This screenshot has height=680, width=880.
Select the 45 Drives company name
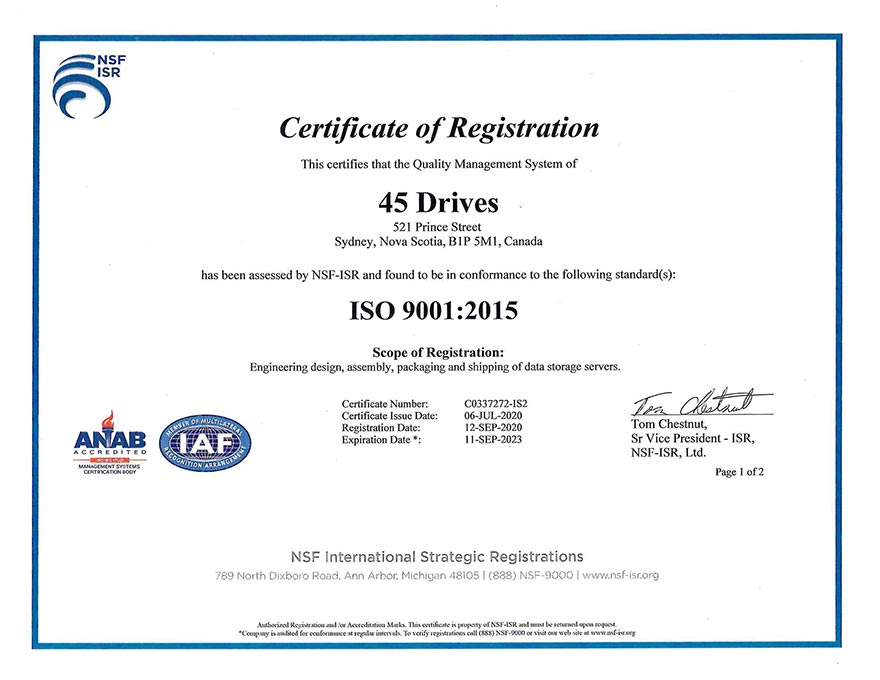(x=438, y=202)
